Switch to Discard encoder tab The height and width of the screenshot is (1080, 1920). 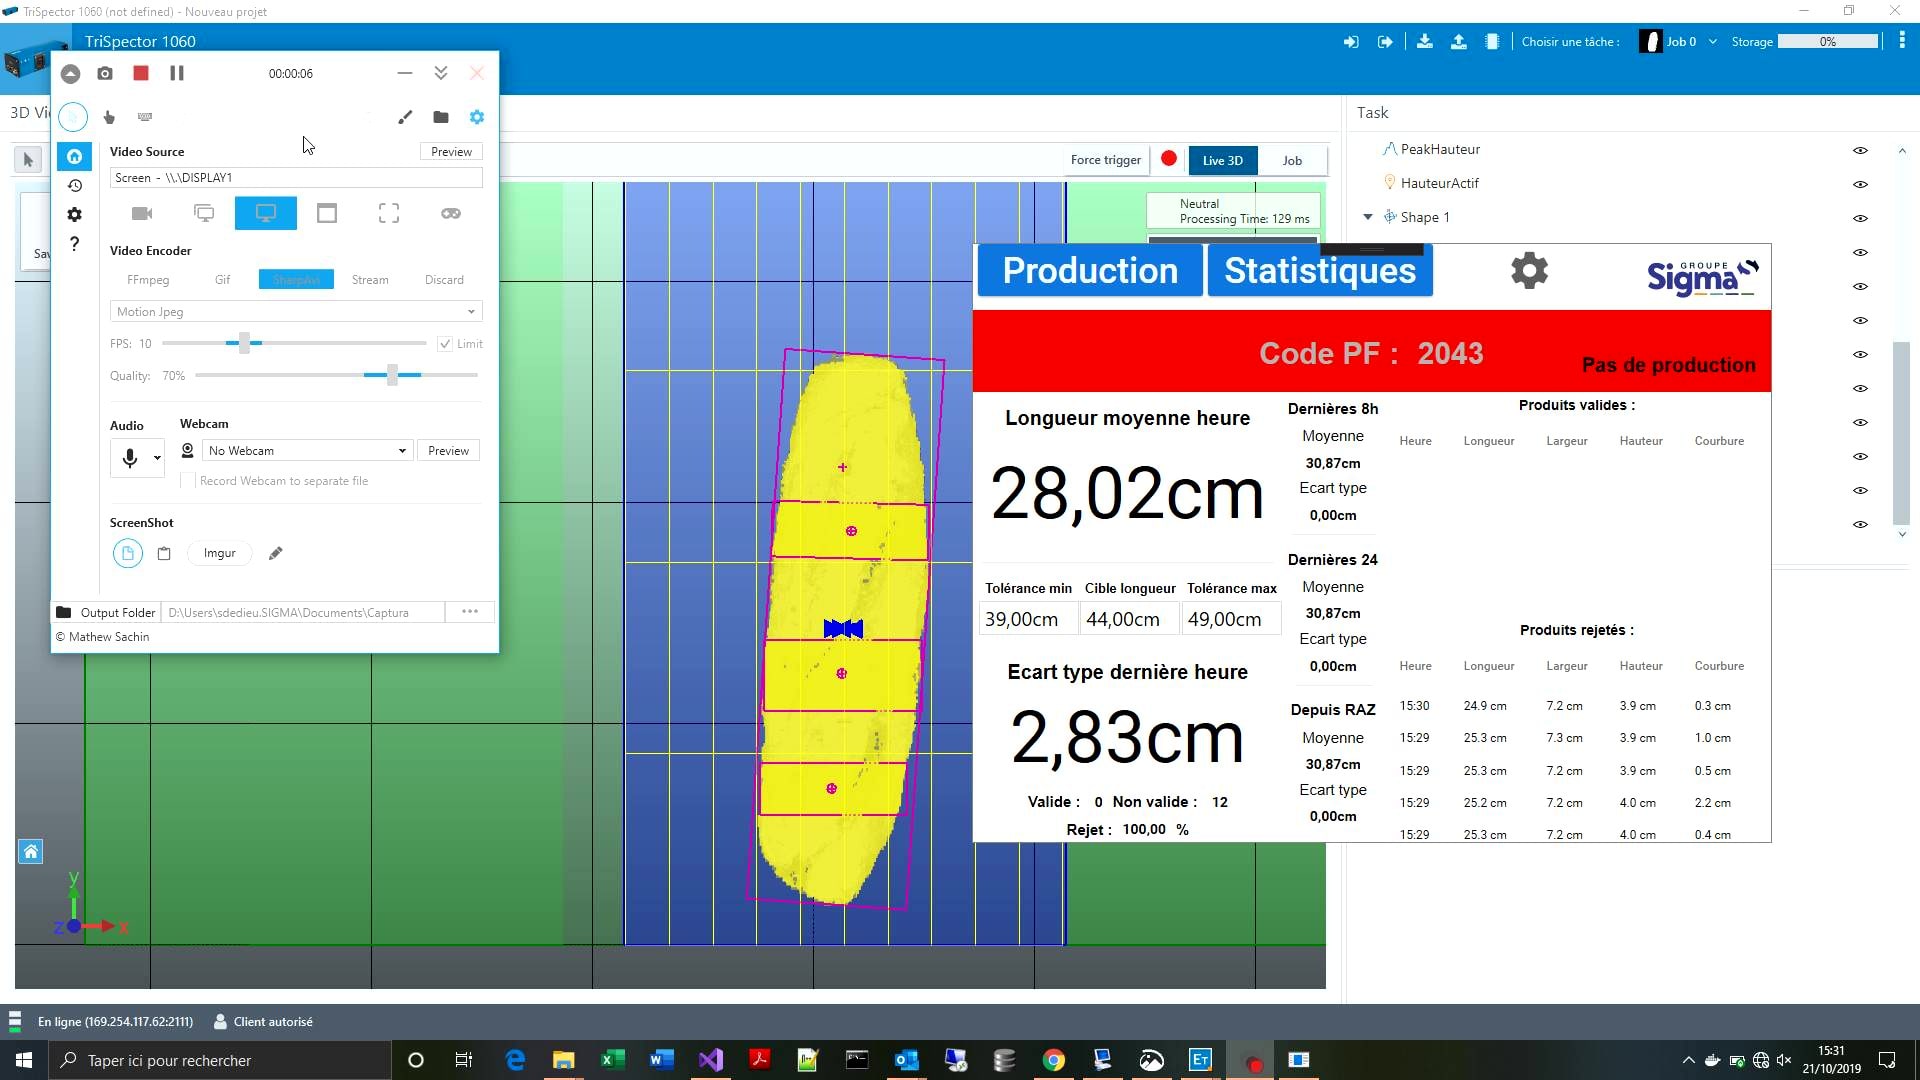(x=444, y=280)
